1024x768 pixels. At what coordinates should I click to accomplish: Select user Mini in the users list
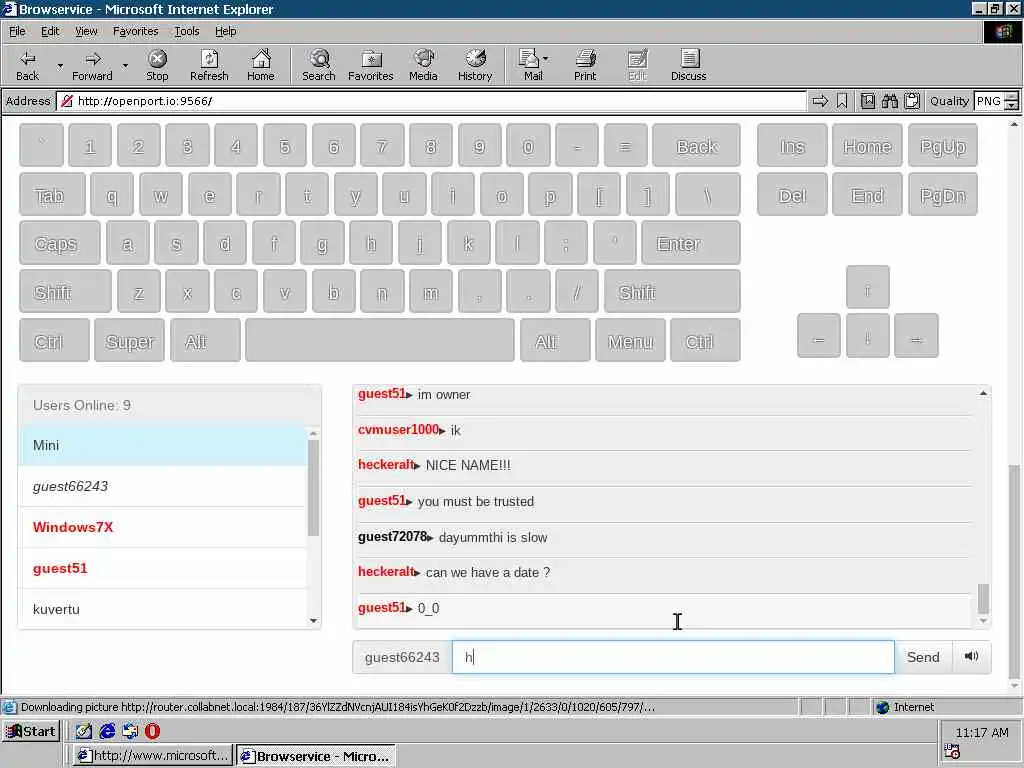click(163, 445)
